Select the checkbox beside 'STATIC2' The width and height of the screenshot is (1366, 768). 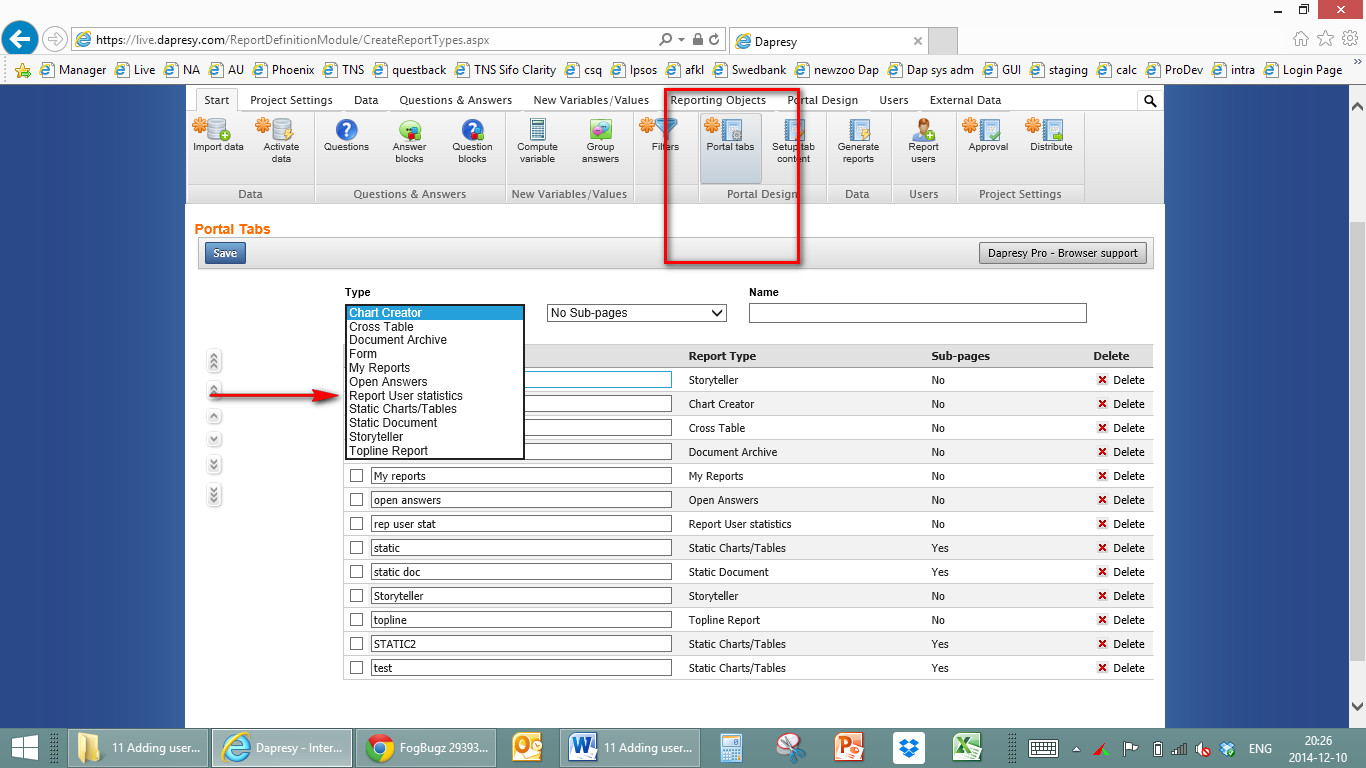point(357,644)
